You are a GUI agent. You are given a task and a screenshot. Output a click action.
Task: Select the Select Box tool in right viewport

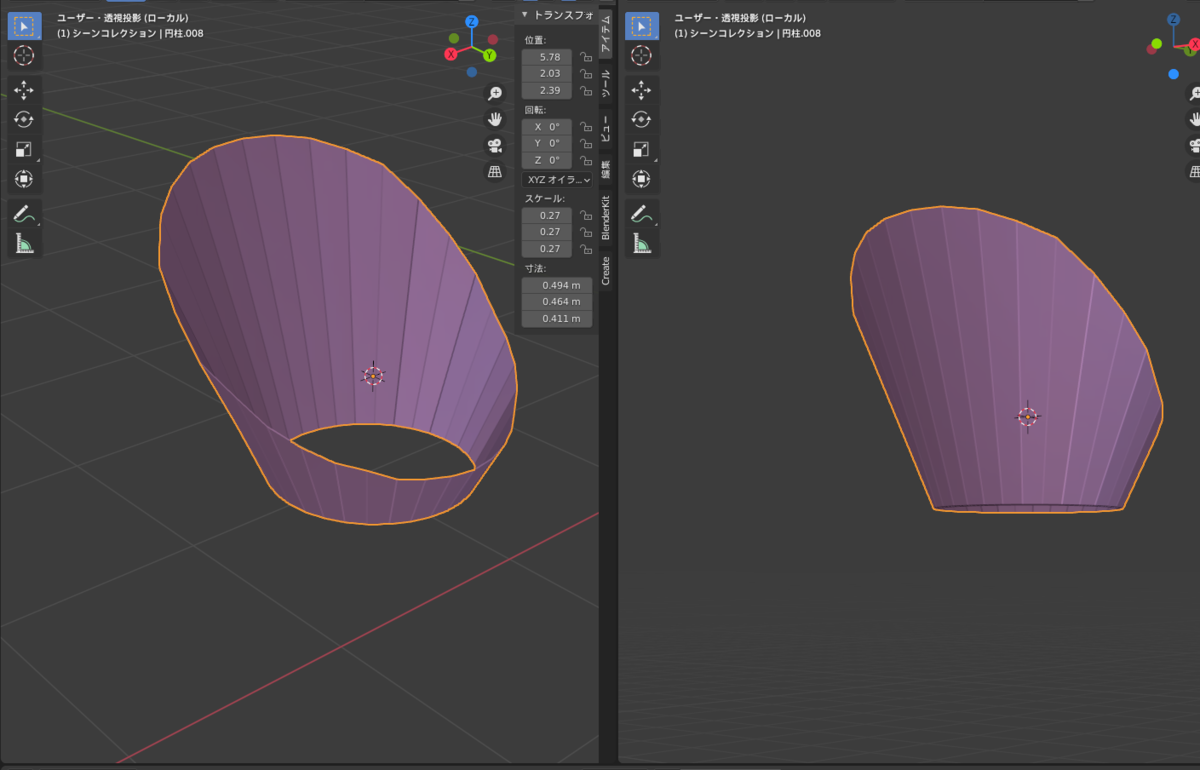tap(642, 25)
